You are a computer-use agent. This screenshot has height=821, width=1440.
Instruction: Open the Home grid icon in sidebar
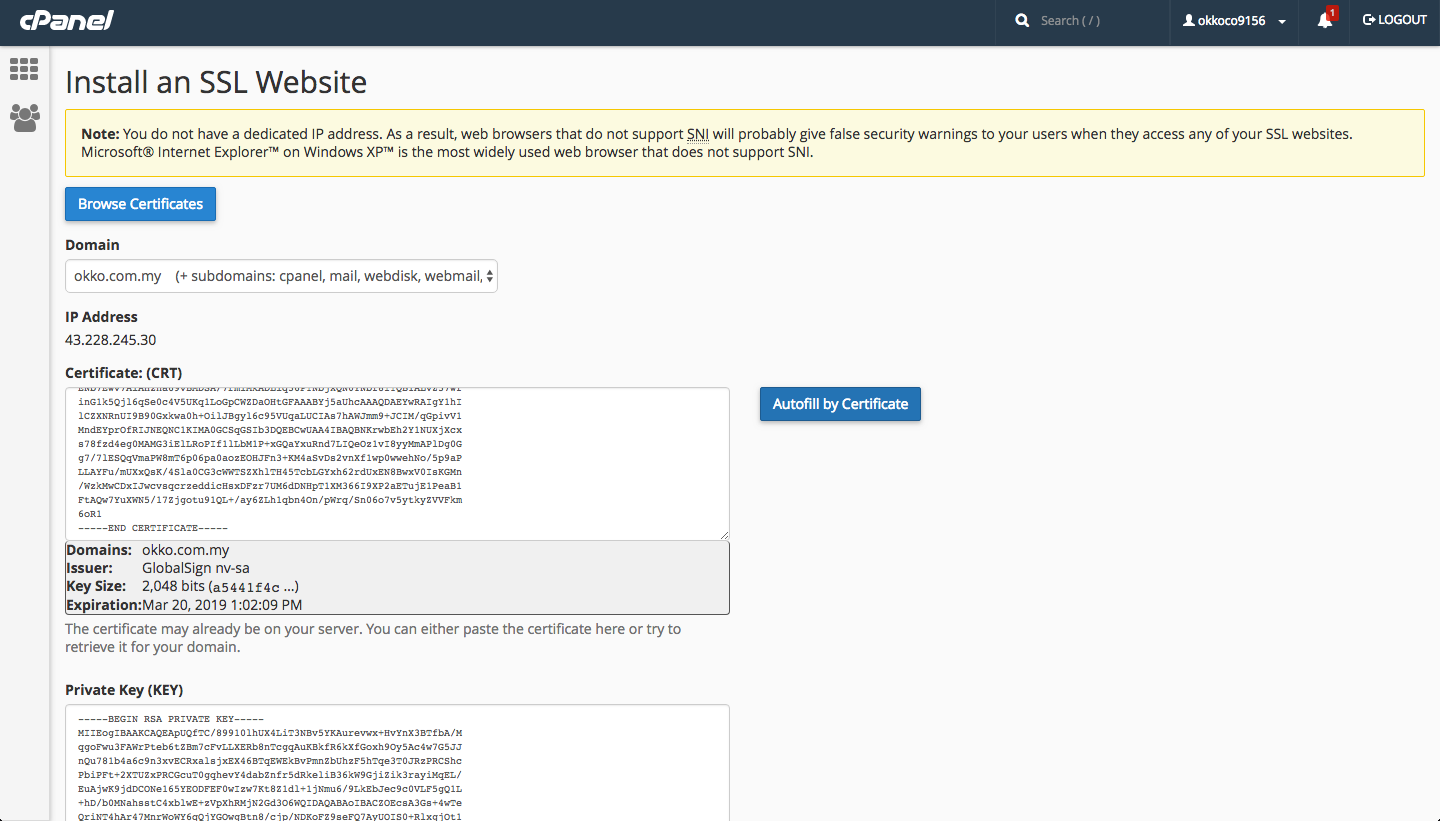[x=24, y=69]
